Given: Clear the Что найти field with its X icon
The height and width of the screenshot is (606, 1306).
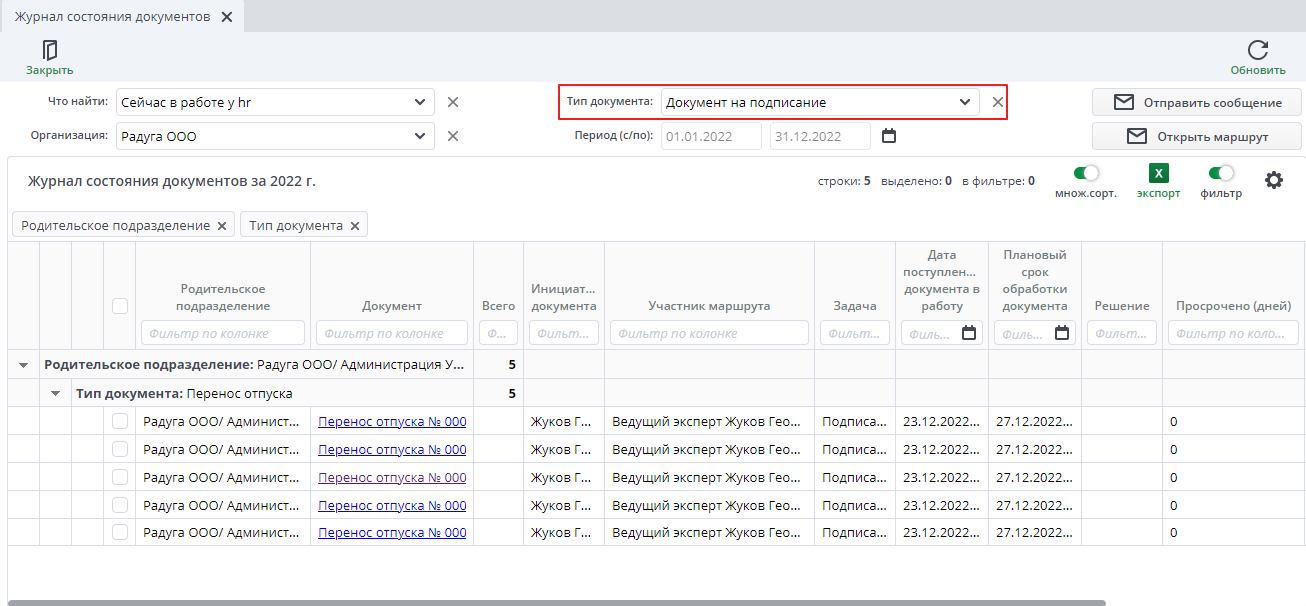Looking at the screenshot, I should coord(453,102).
